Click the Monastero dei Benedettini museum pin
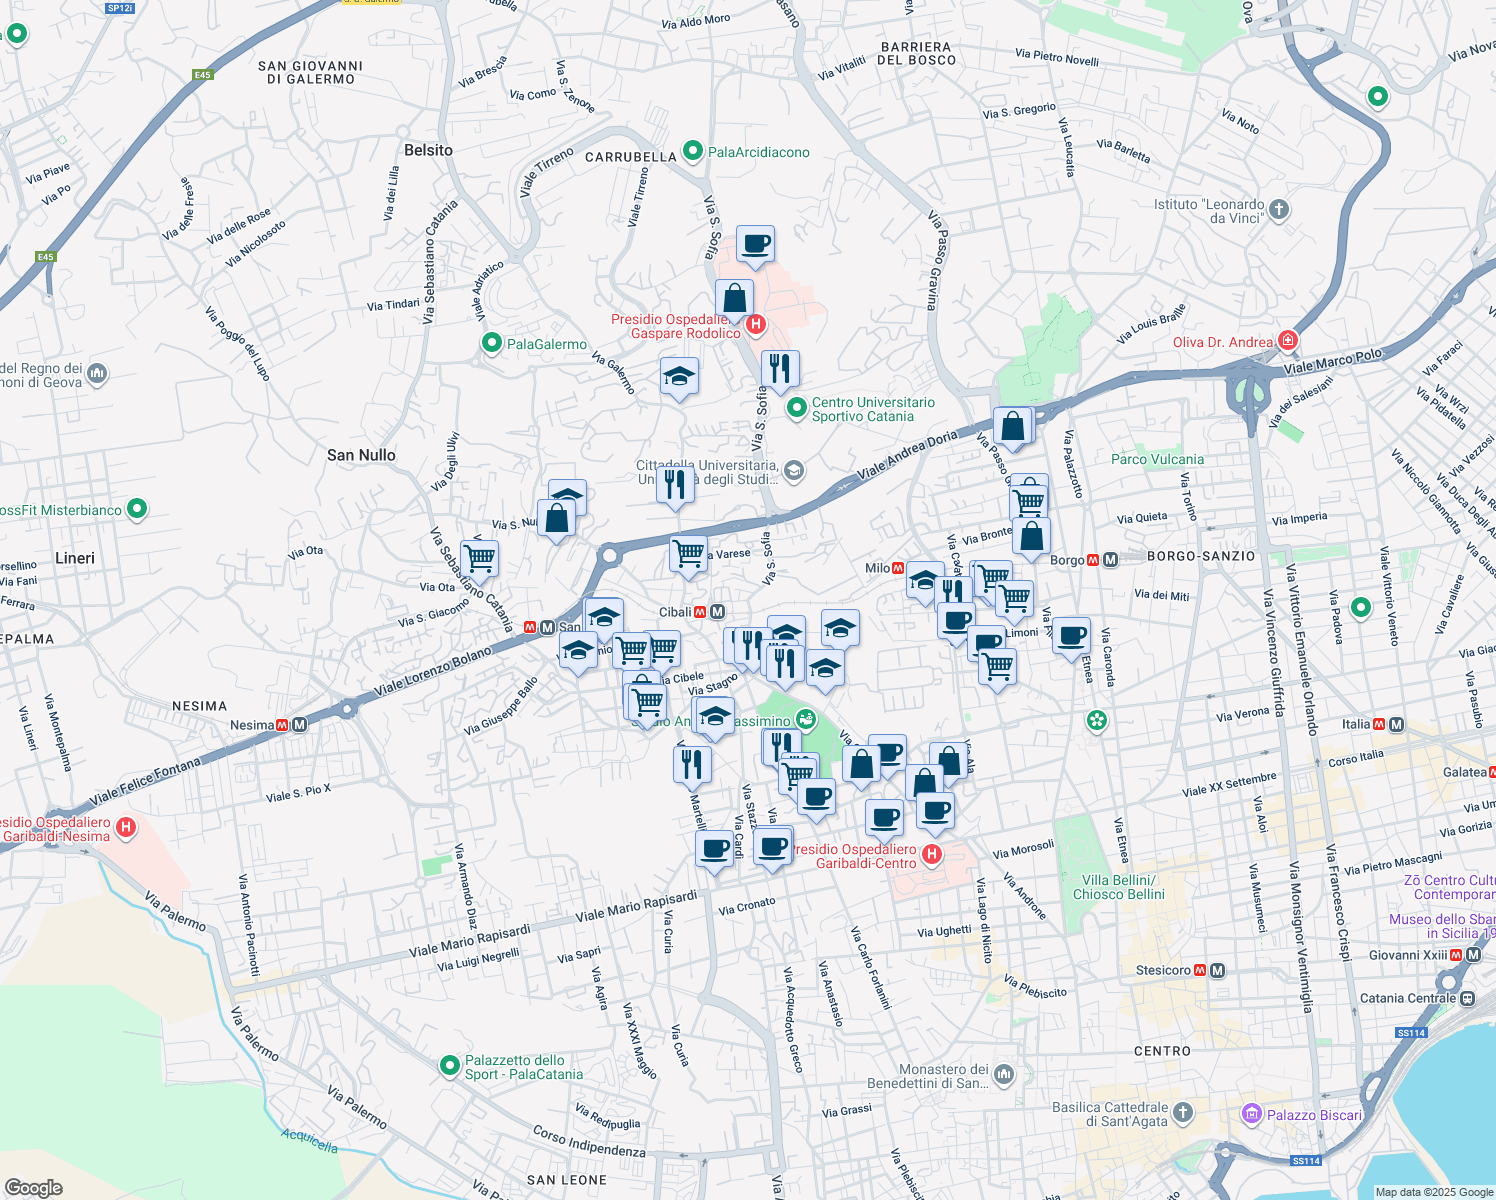The width and height of the screenshot is (1496, 1200). 1004,1075
